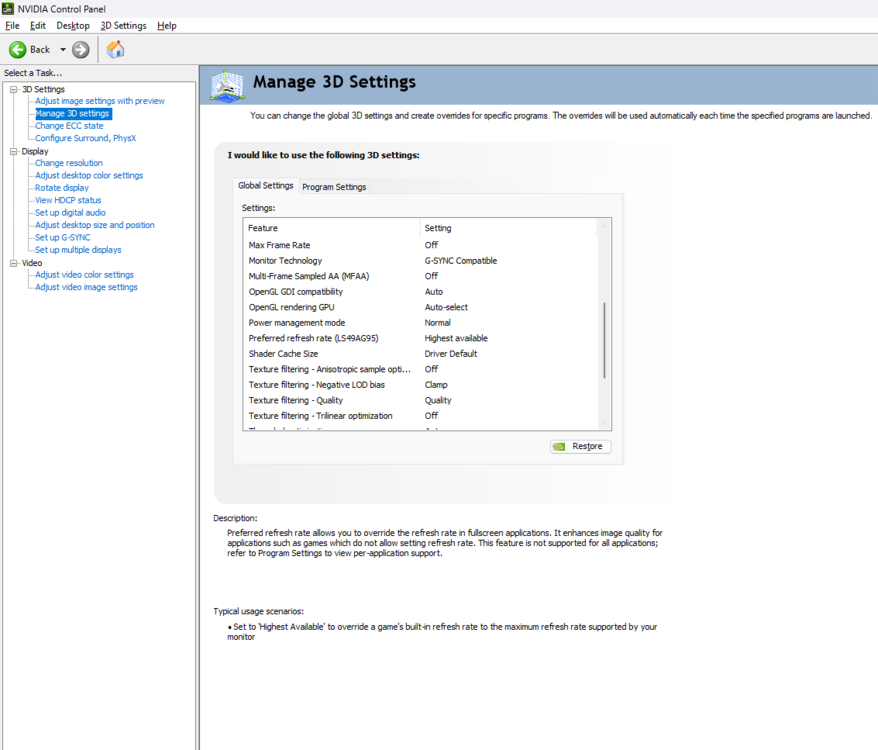Select Anisotropic sample optimization row
878x750 pixels.
click(x=423, y=370)
